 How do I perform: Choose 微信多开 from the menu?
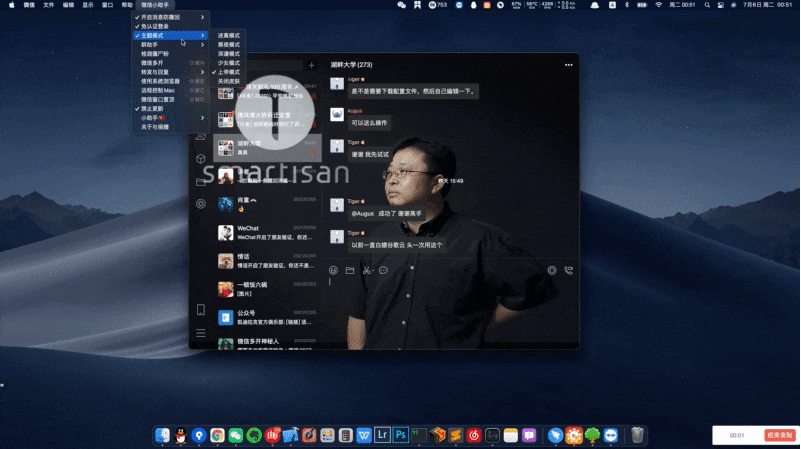(170, 63)
